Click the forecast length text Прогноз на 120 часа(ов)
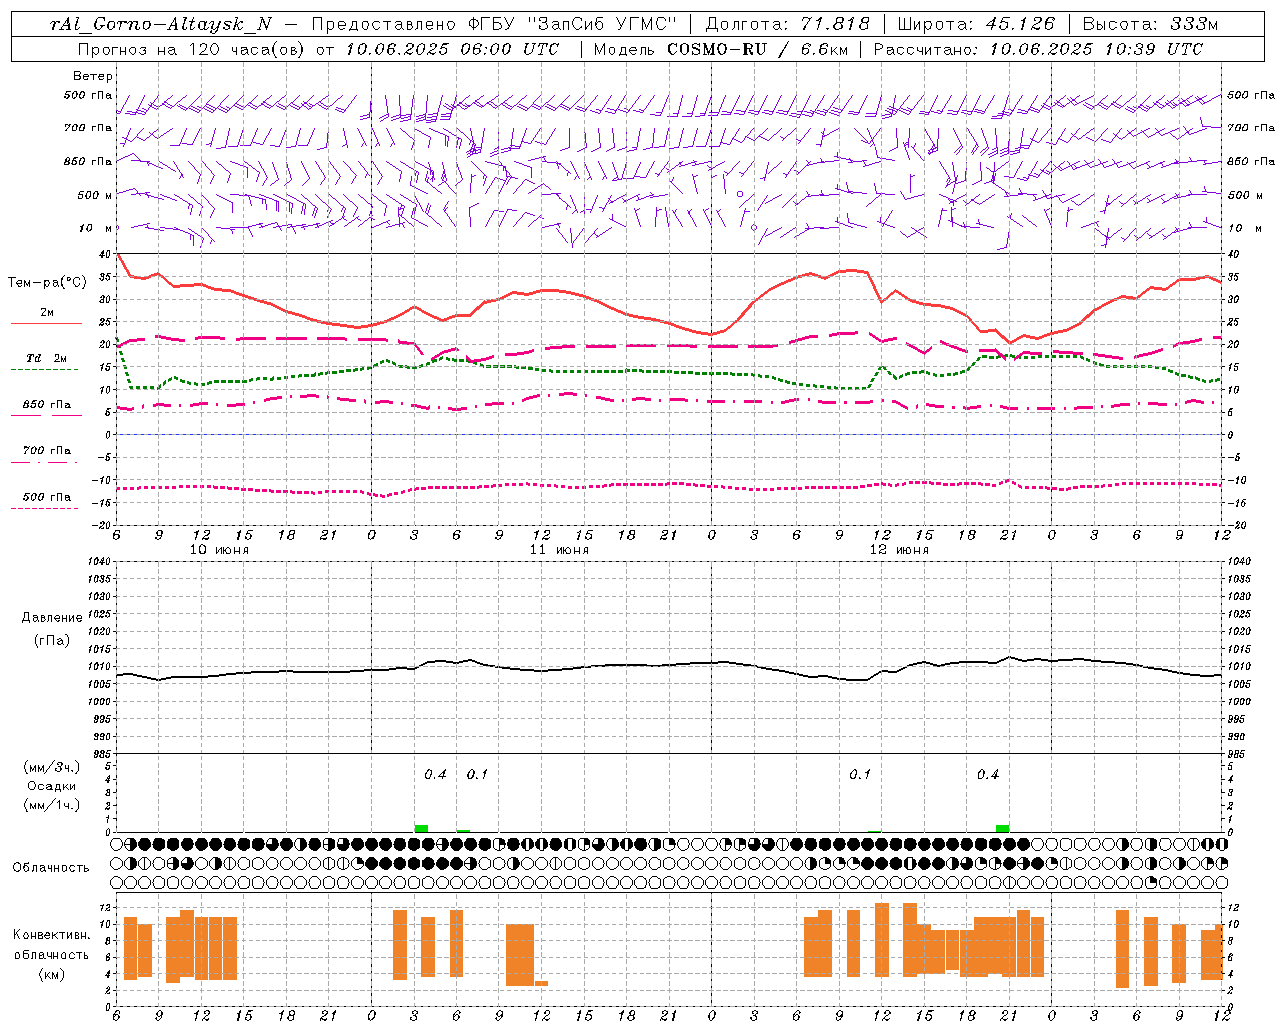Viewport: 1280px width, 1024px height. tap(191, 49)
